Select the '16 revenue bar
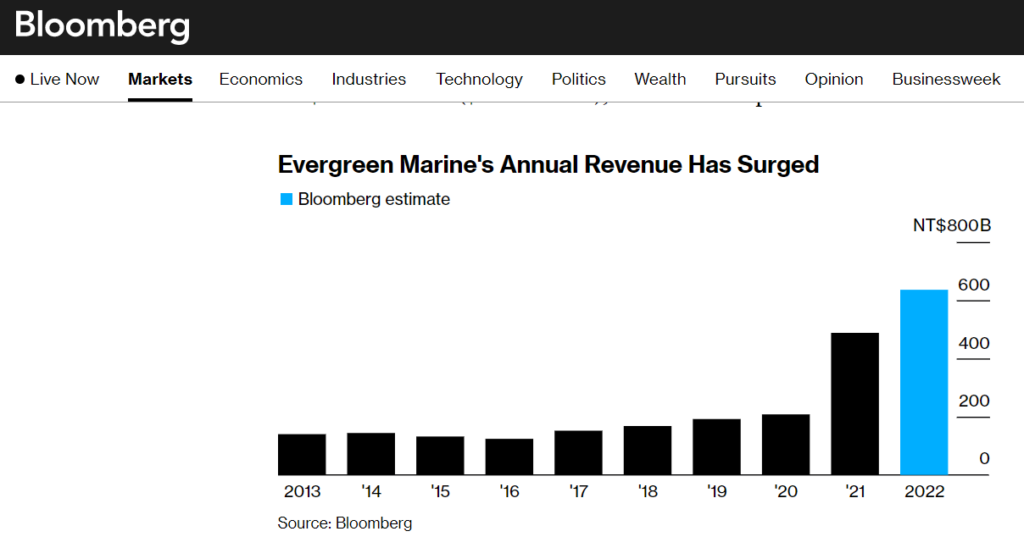 click(509, 456)
